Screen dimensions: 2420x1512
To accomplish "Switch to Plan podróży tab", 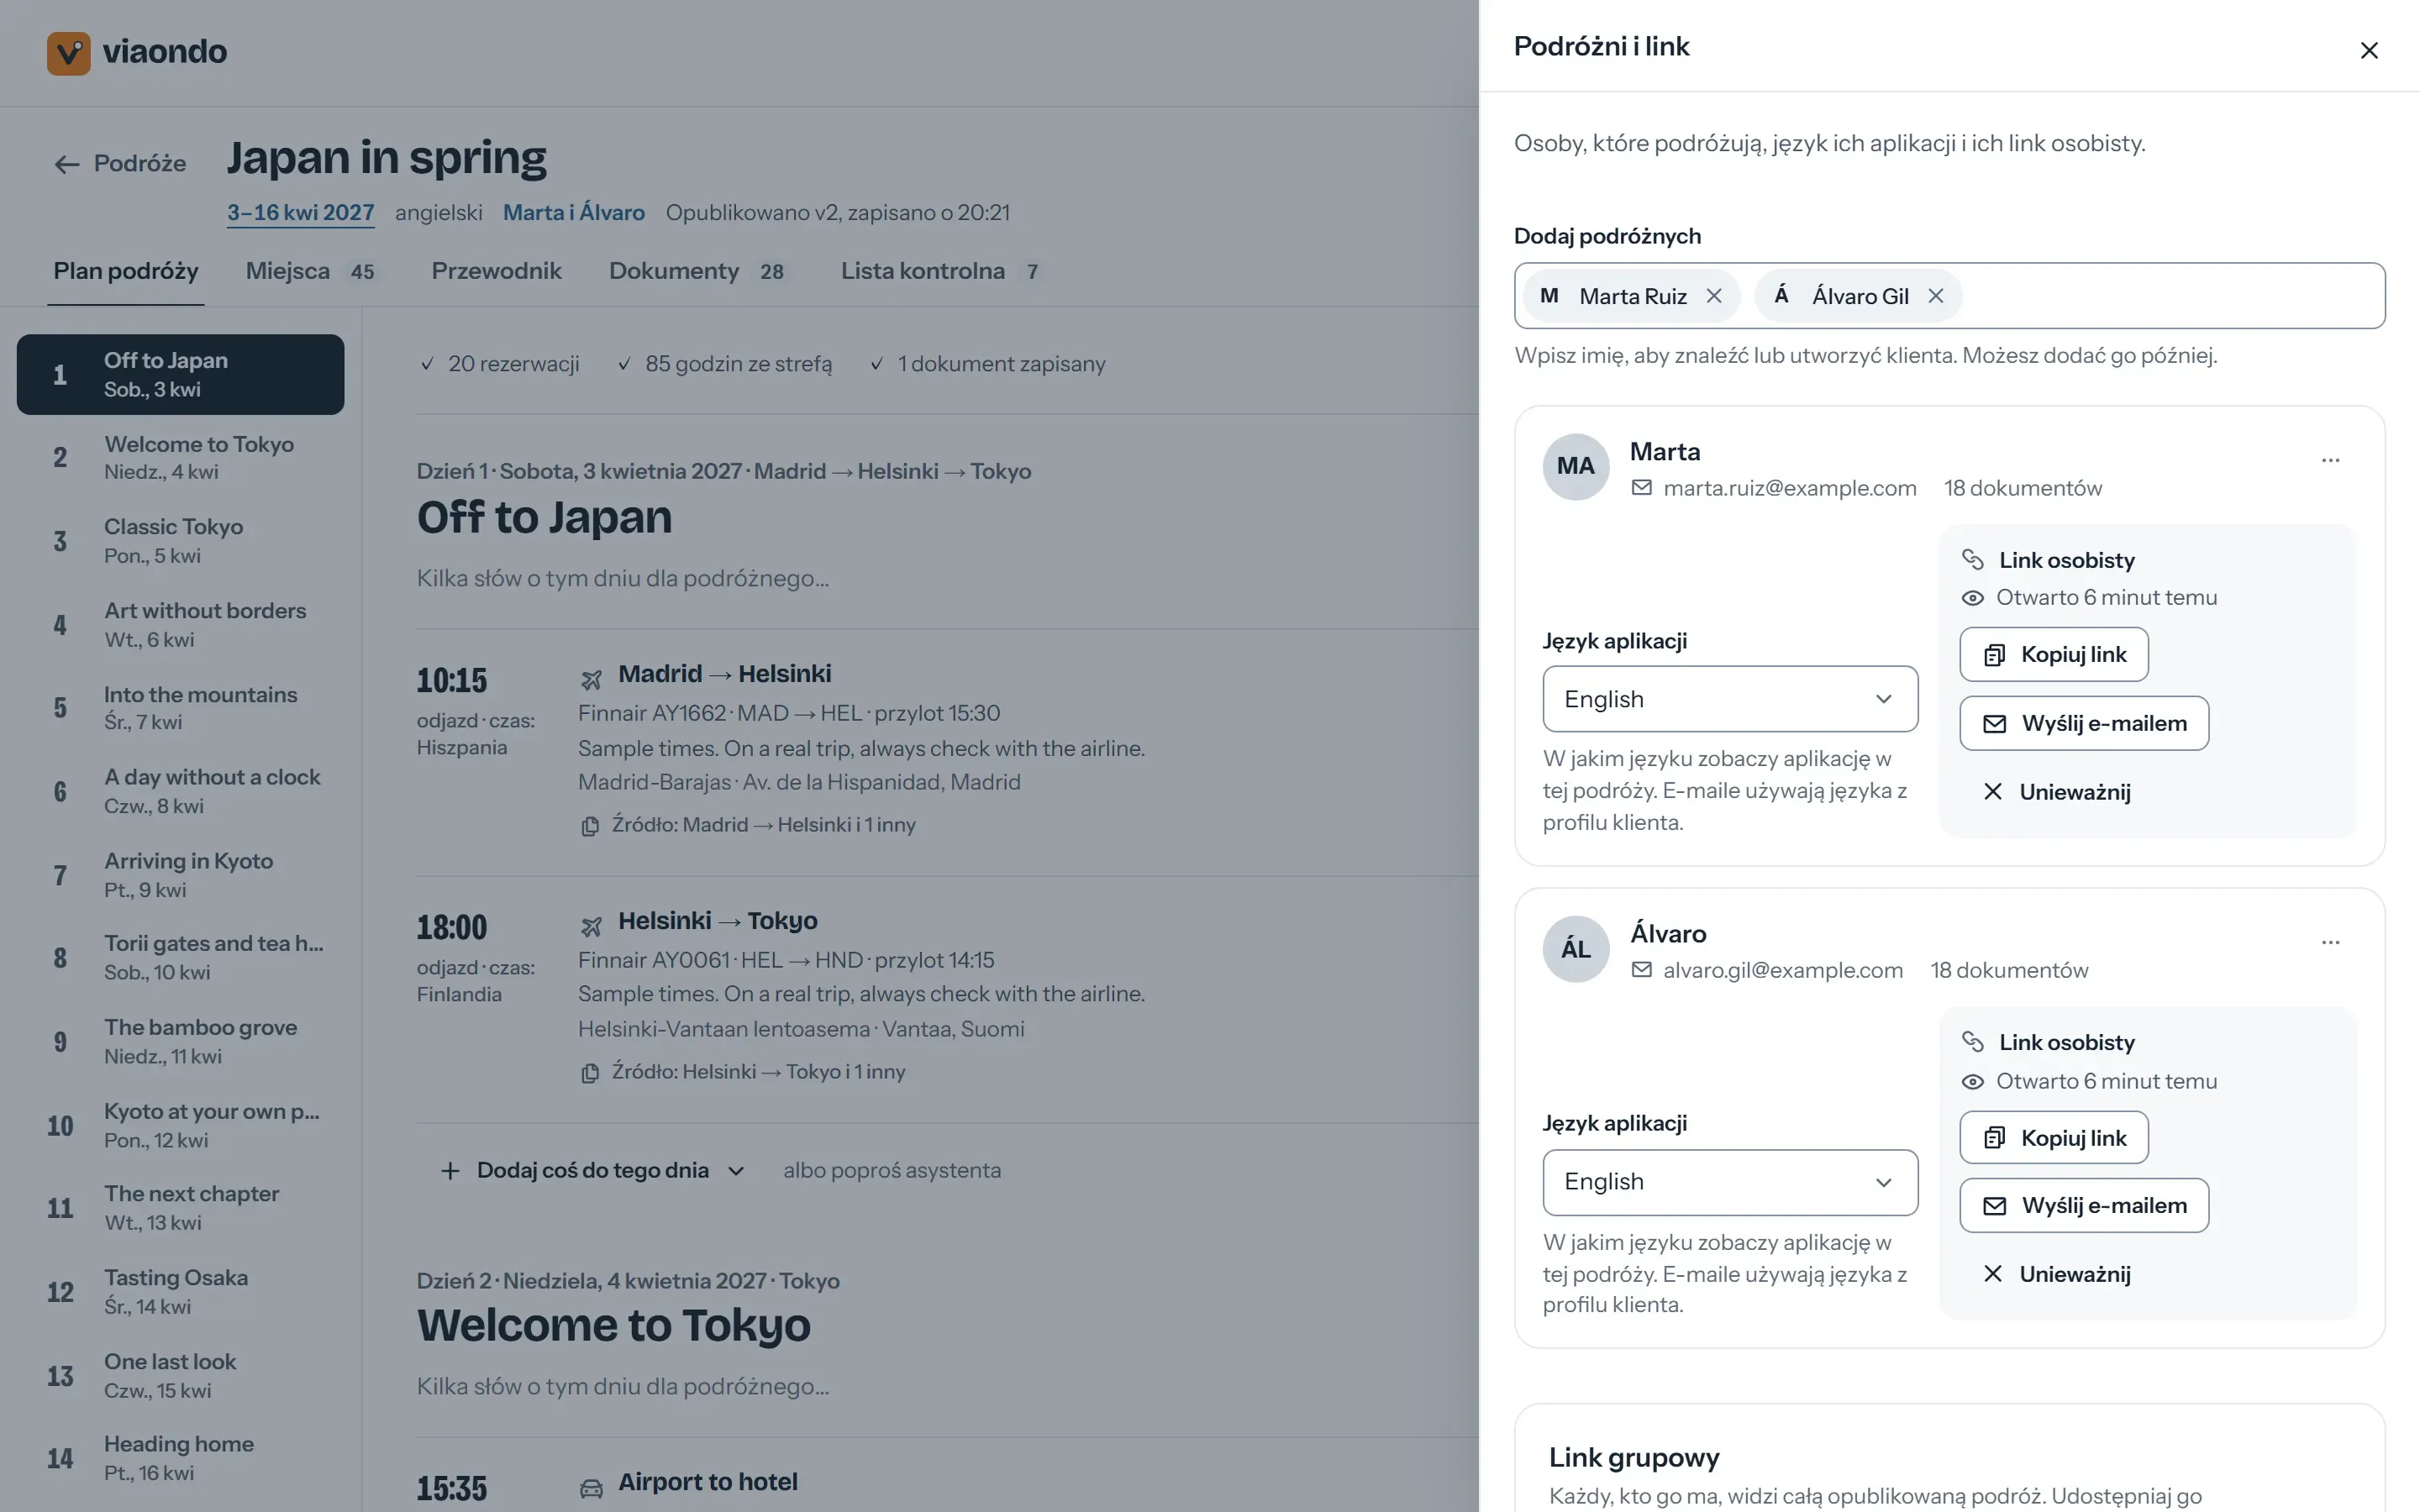I will click(x=126, y=271).
